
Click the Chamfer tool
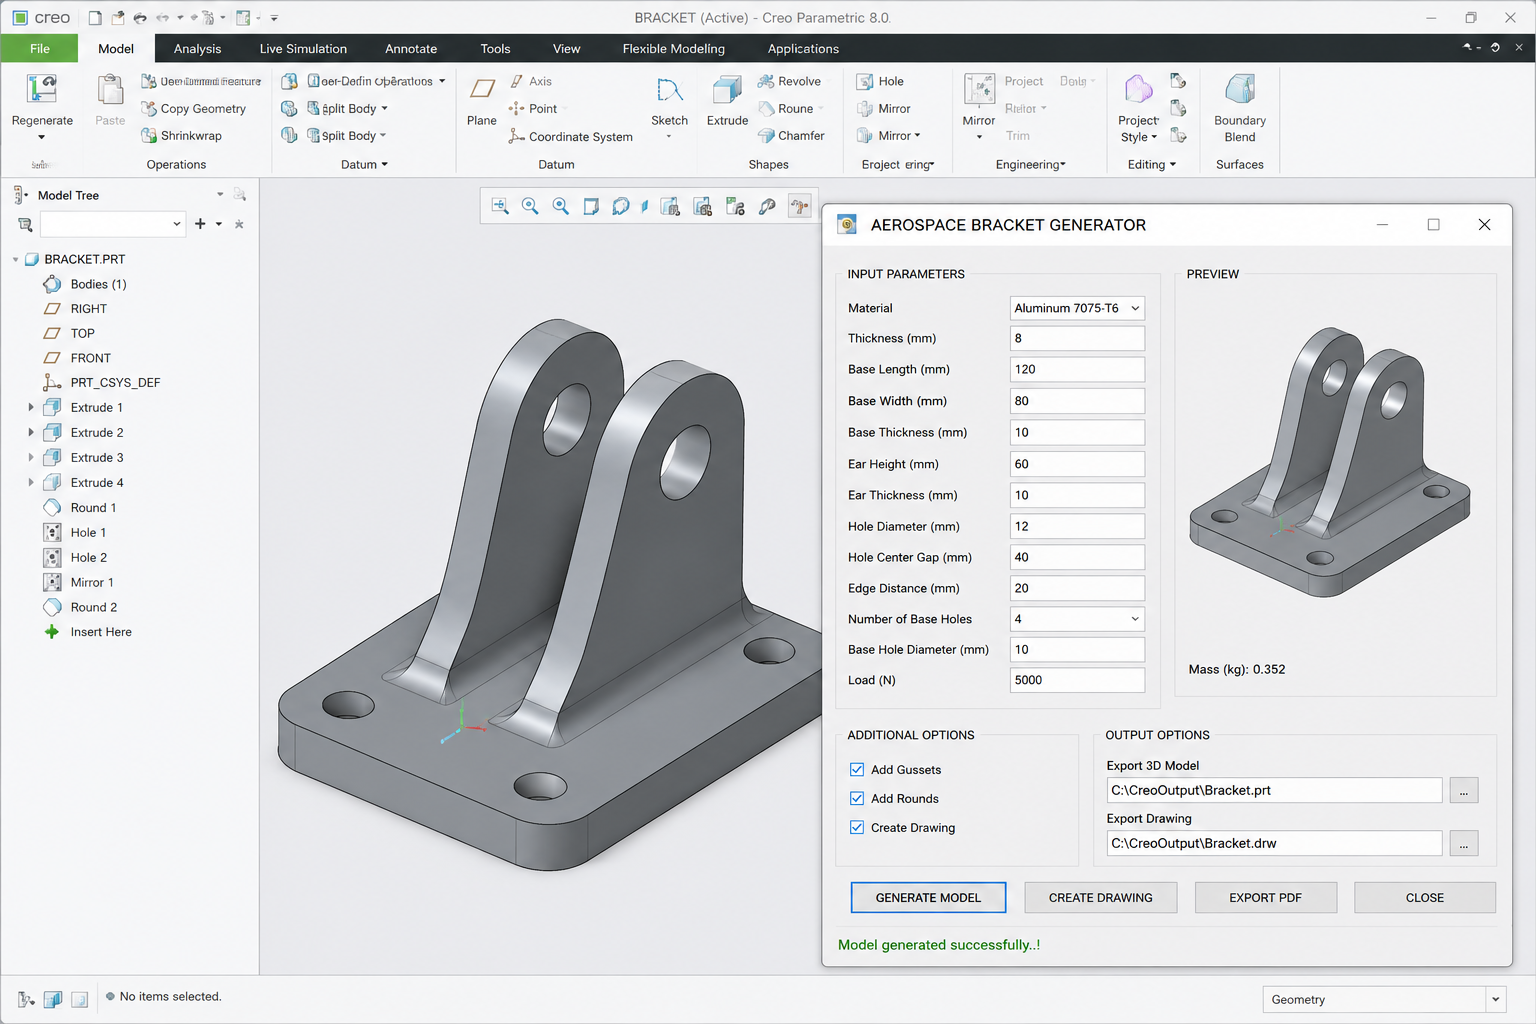(791, 136)
